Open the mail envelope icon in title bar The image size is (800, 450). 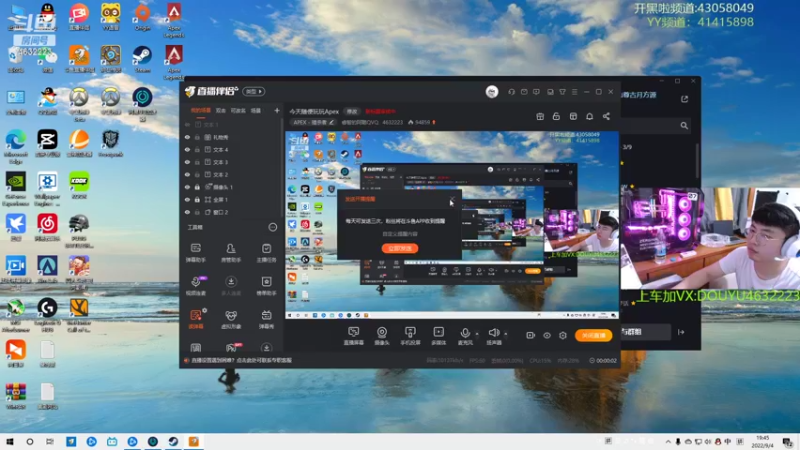click(524, 92)
